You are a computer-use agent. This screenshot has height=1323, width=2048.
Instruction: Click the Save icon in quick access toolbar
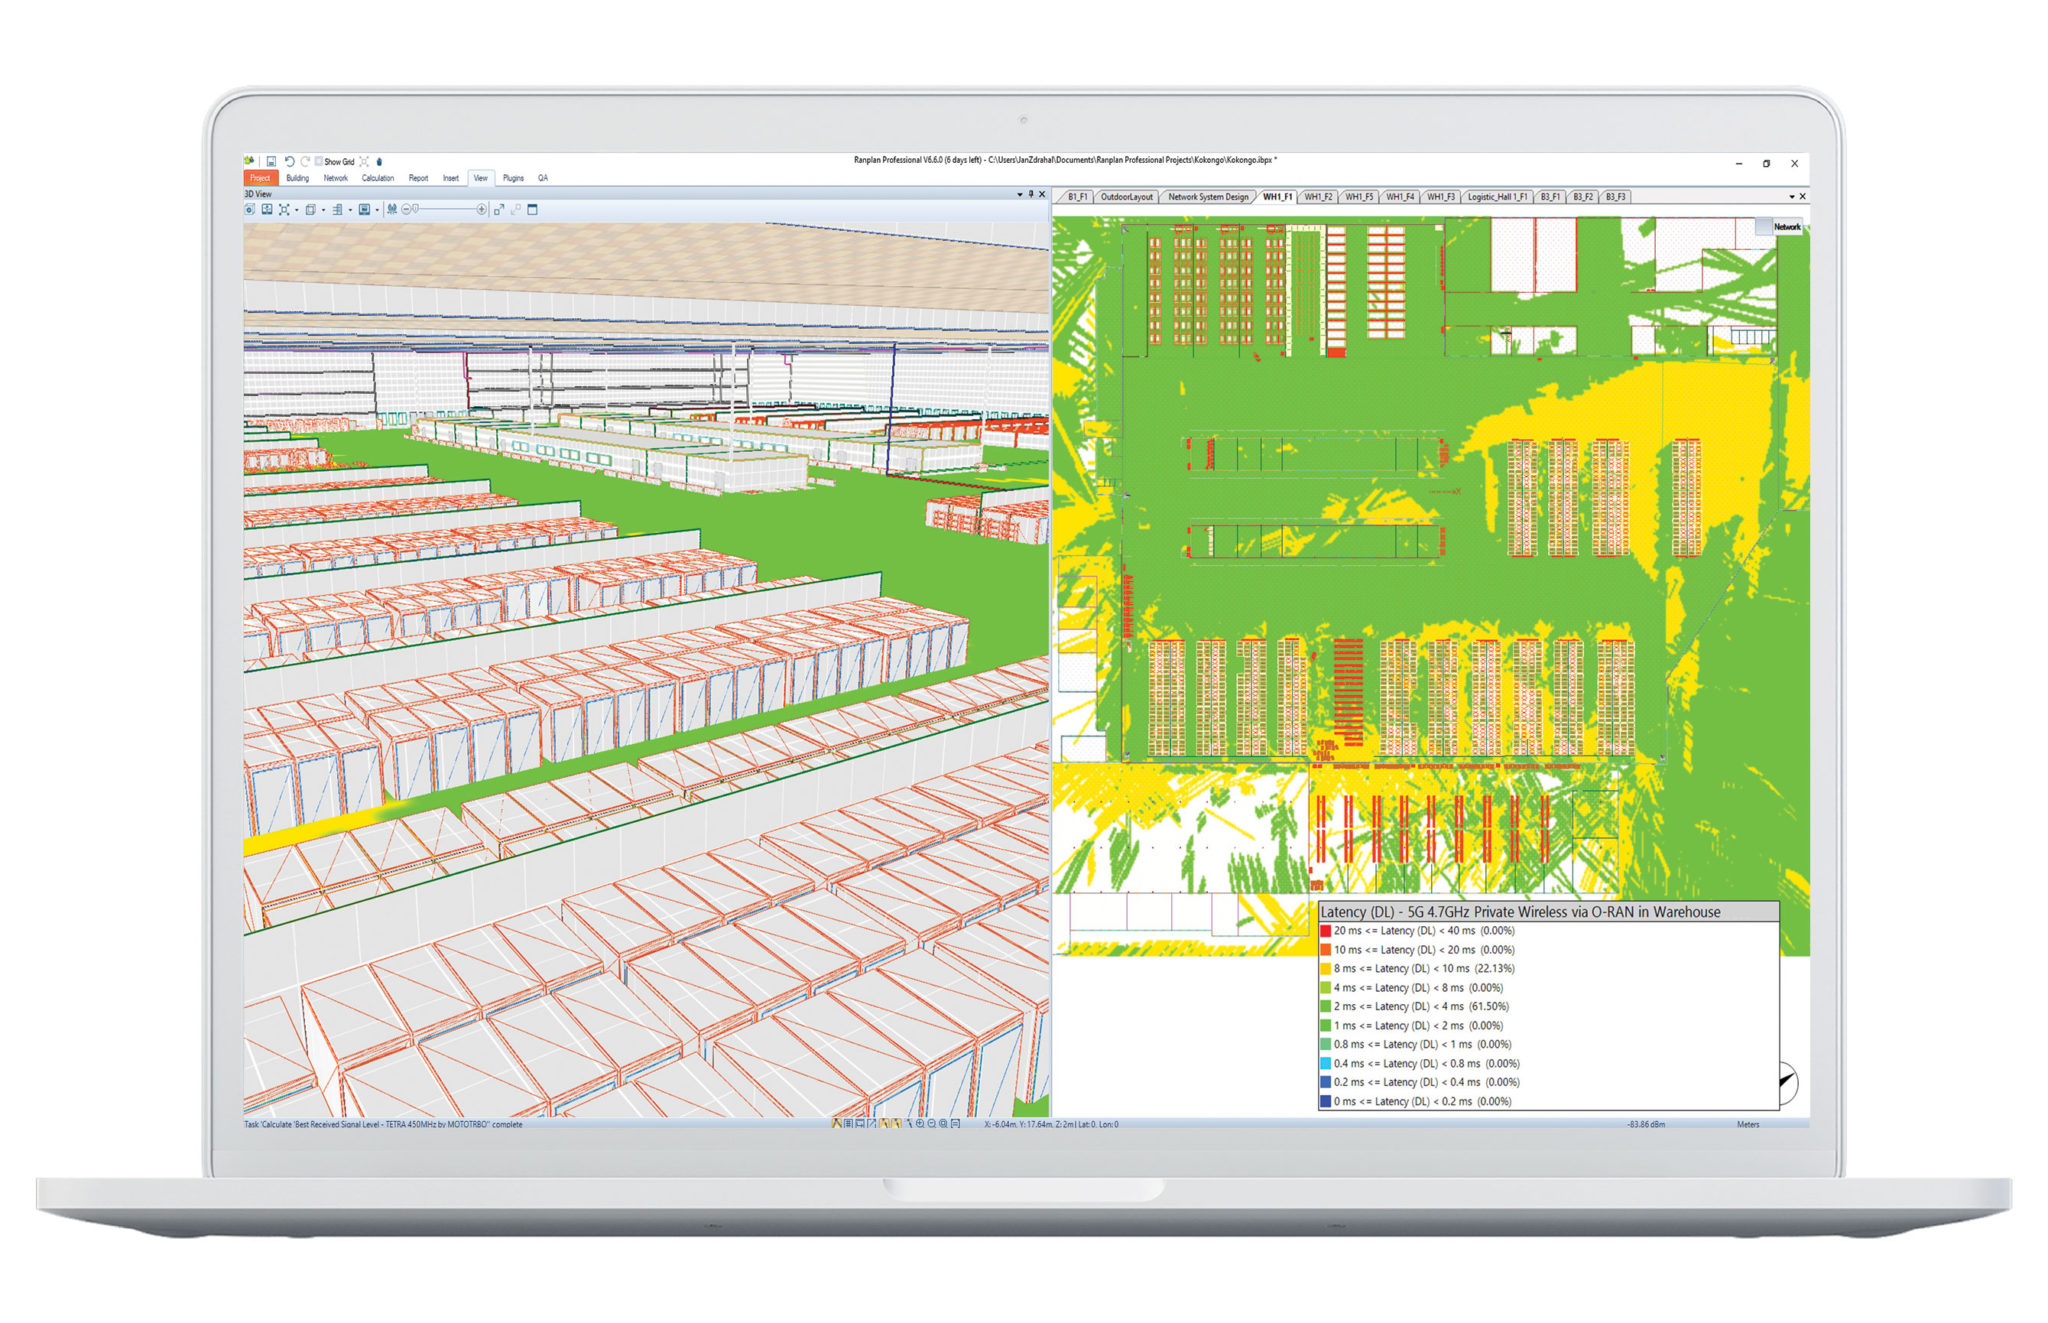tap(271, 161)
